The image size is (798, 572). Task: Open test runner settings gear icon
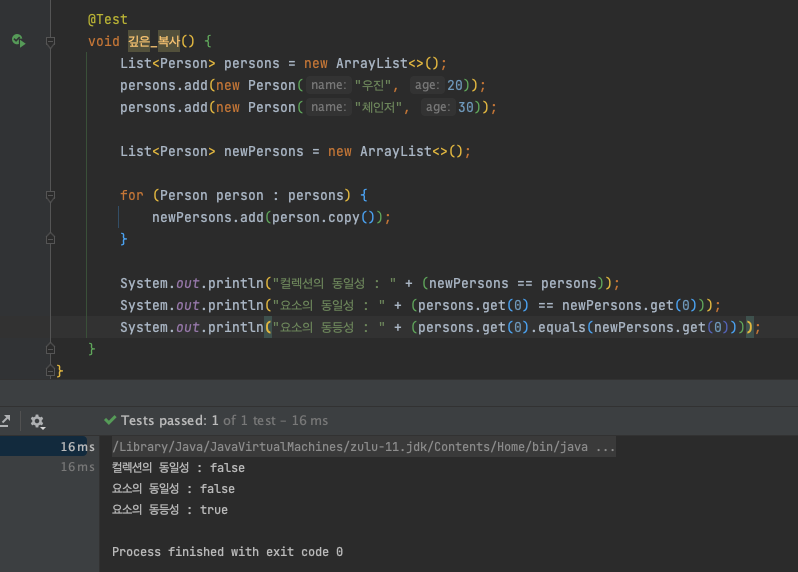pyautogui.click(x=37, y=421)
